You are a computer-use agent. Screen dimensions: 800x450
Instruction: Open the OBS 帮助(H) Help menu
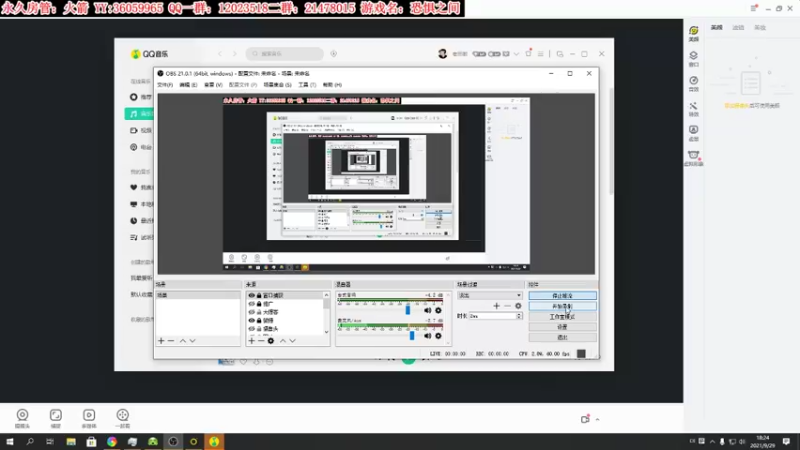pyautogui.click(x=332, y=85)
